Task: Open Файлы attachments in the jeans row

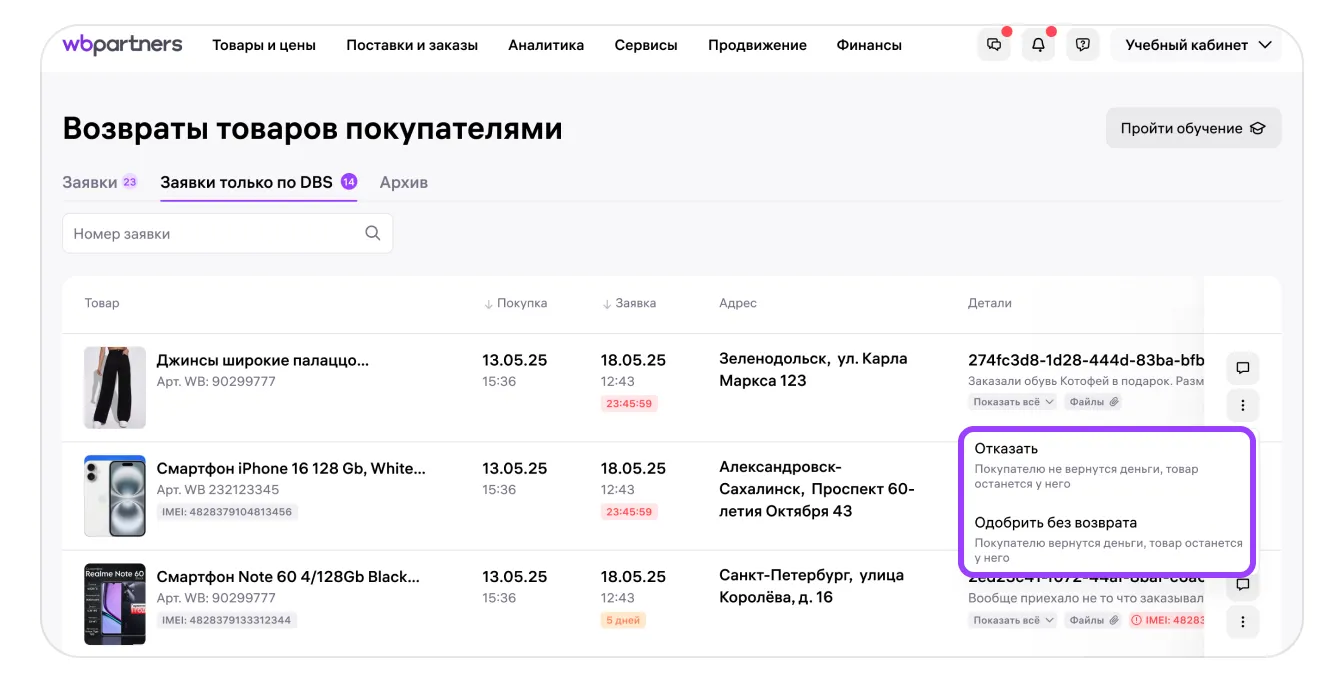Action: (1091, 402)
